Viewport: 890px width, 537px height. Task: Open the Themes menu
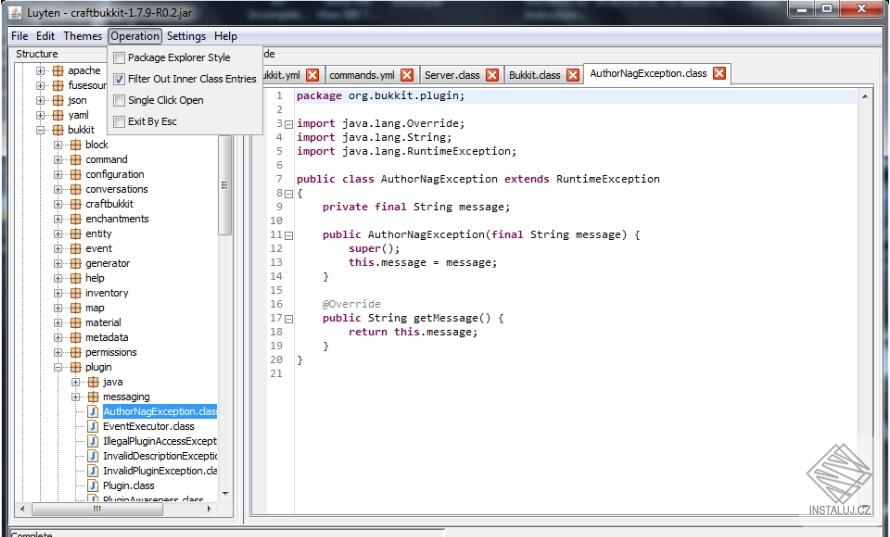coord(82,36)
